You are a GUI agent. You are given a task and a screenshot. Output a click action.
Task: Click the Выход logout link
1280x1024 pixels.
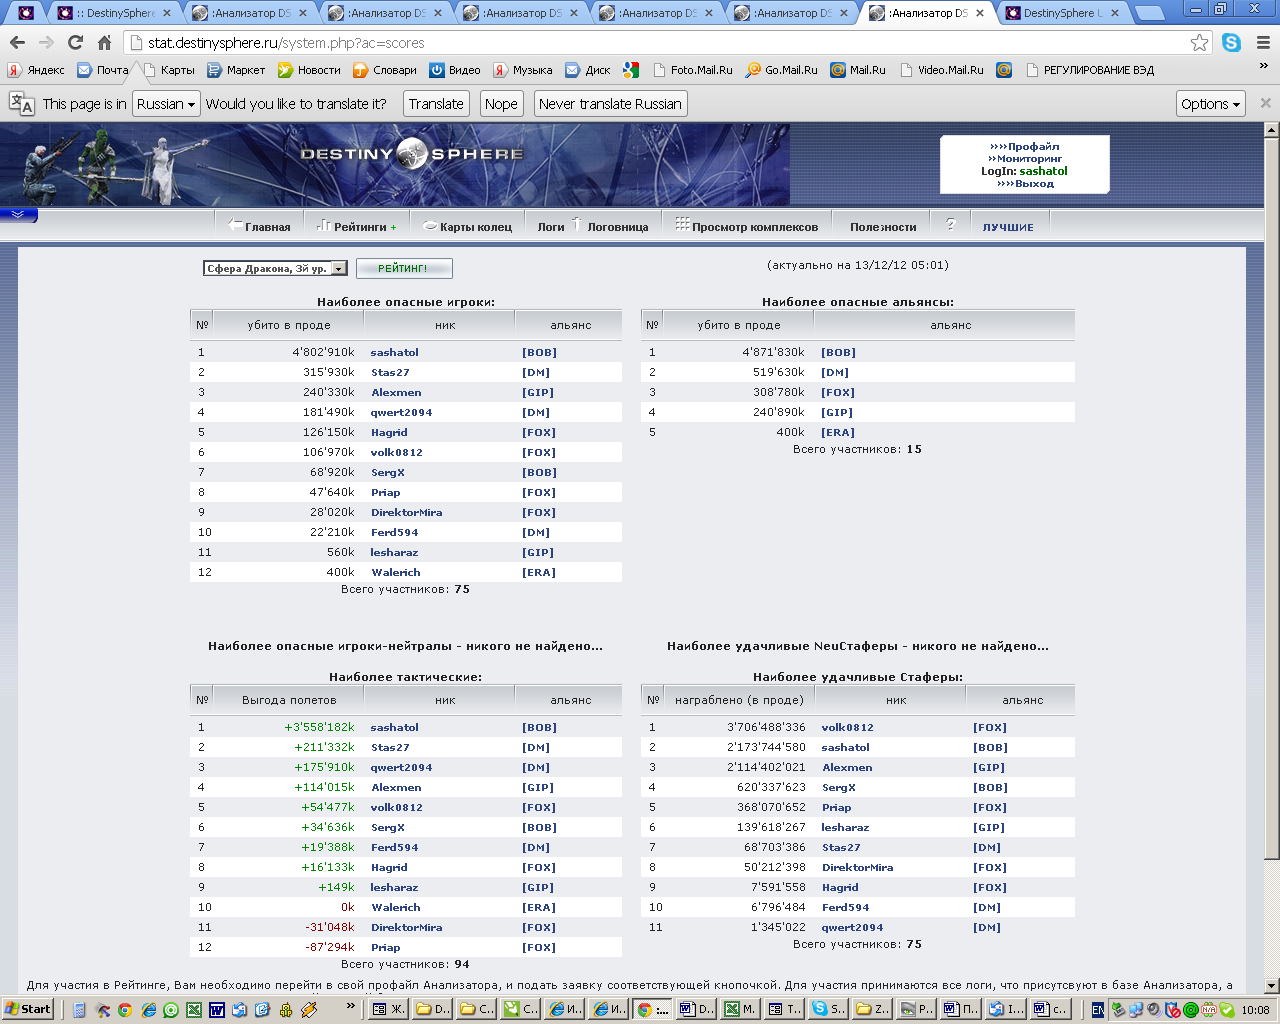pyautogui.click(x=1025, y=184)
